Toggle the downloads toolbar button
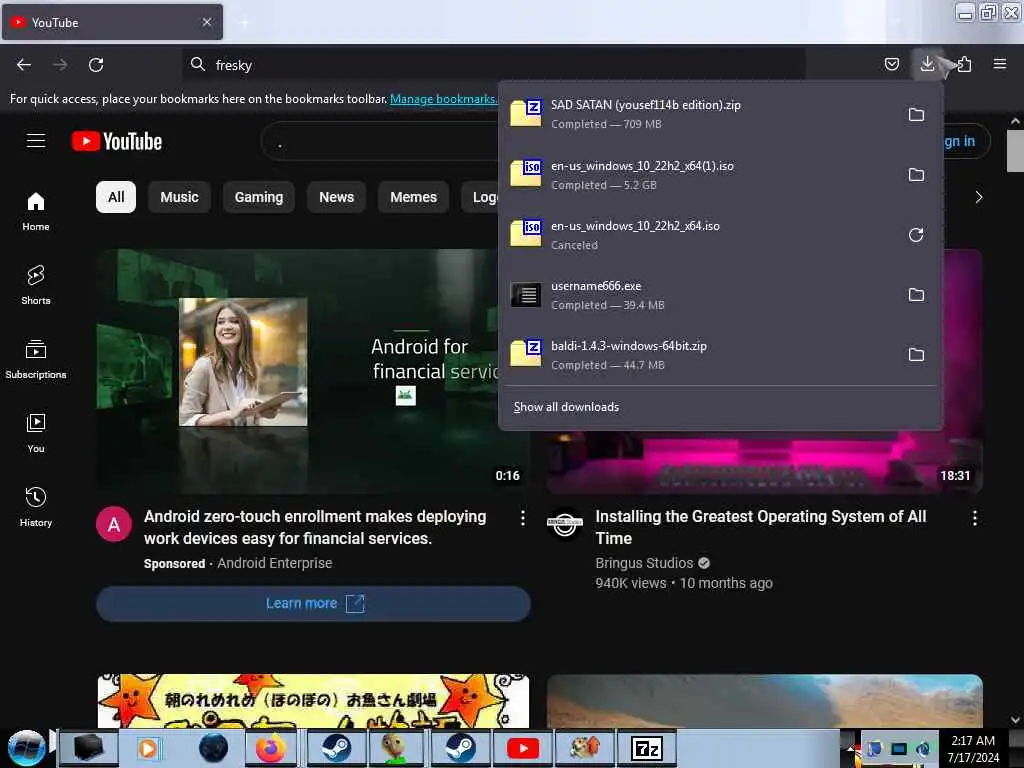Viewport: 1024px width, 768px height. point(927,64)
